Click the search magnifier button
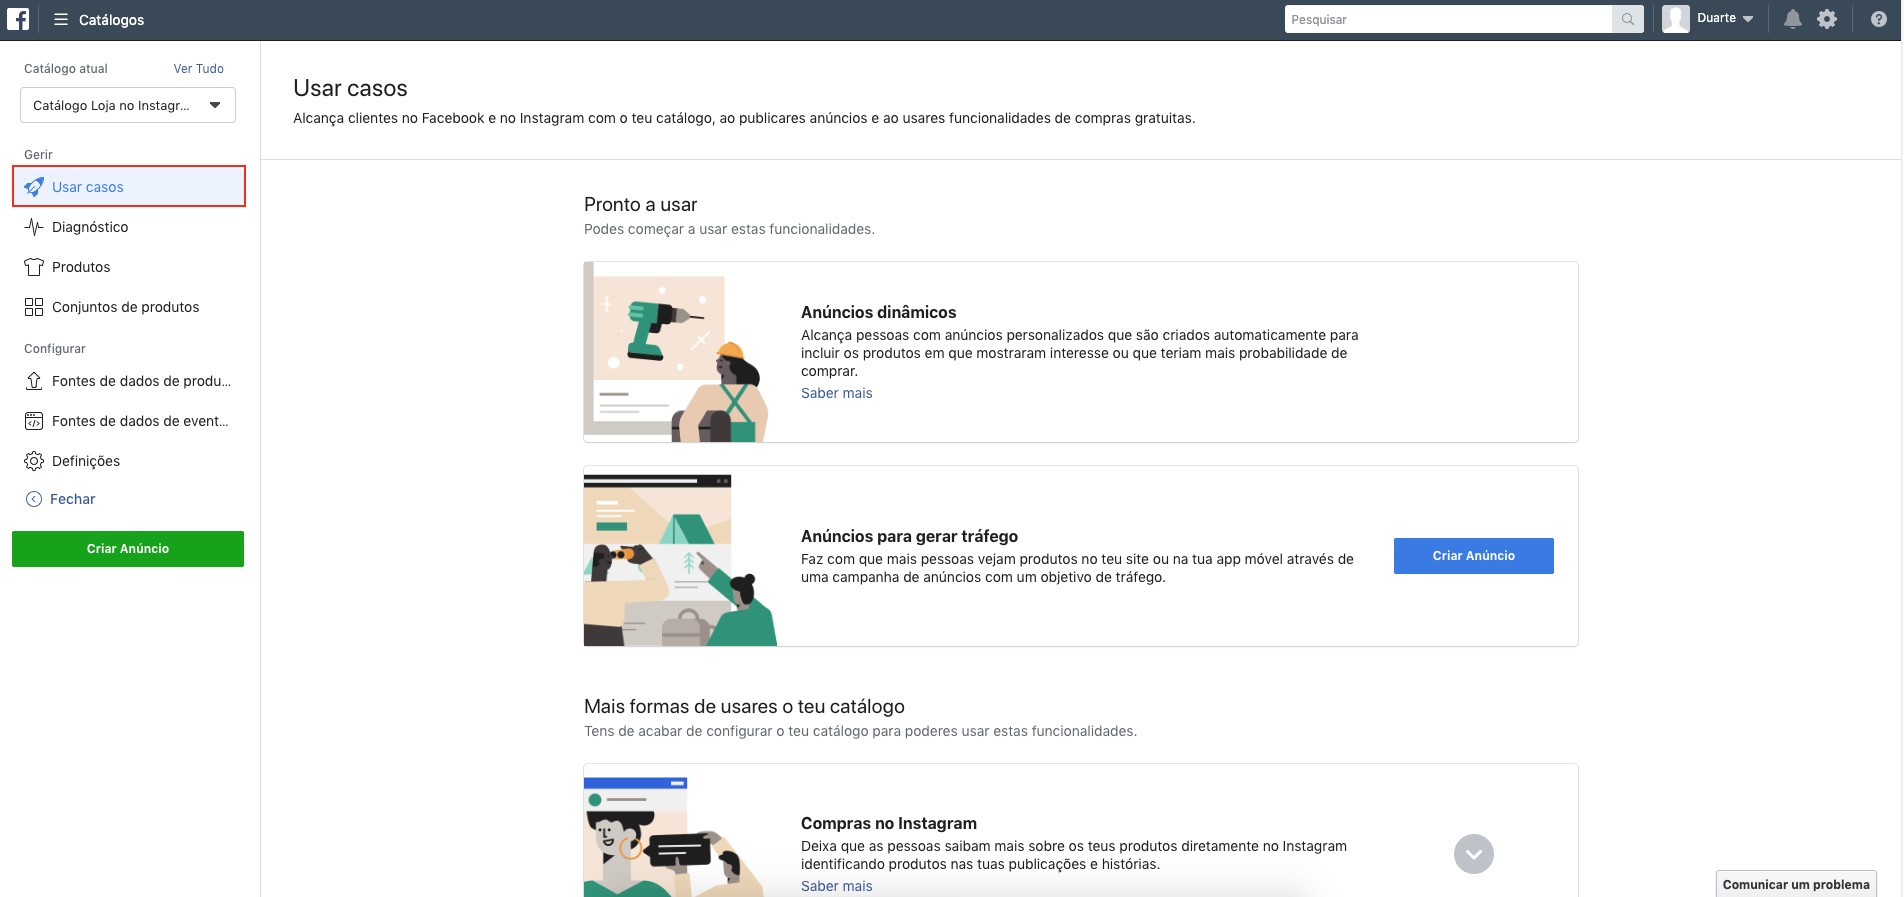Image resolution: width=1904 pixels, height=897 pixels. point(1627,19)
